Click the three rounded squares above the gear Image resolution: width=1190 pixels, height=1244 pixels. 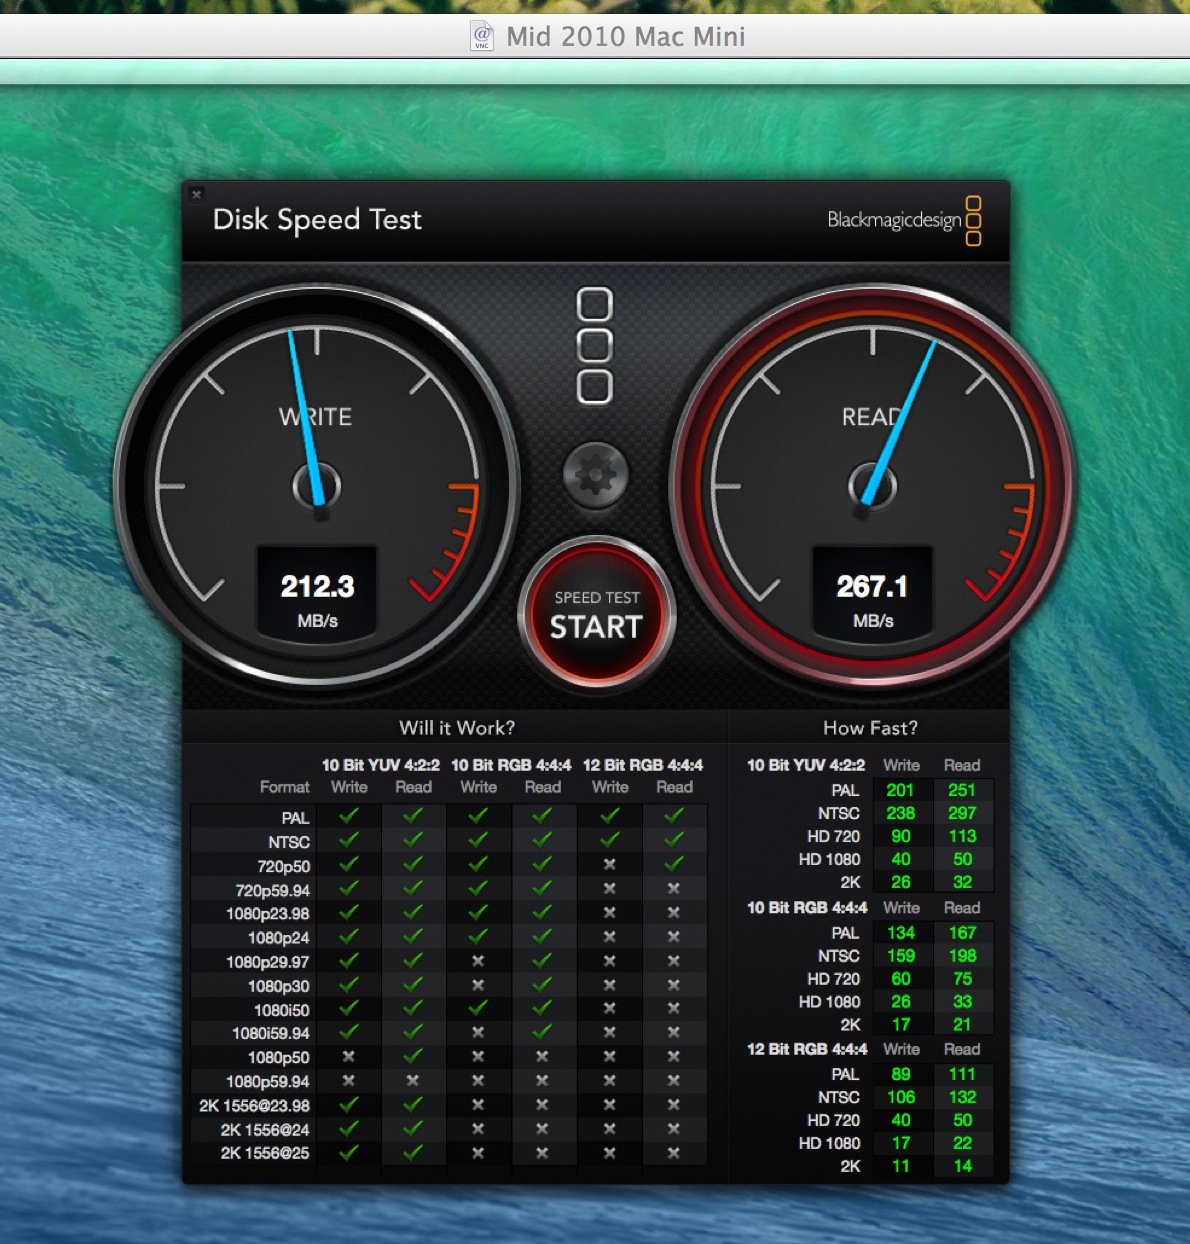click(595, 346)
